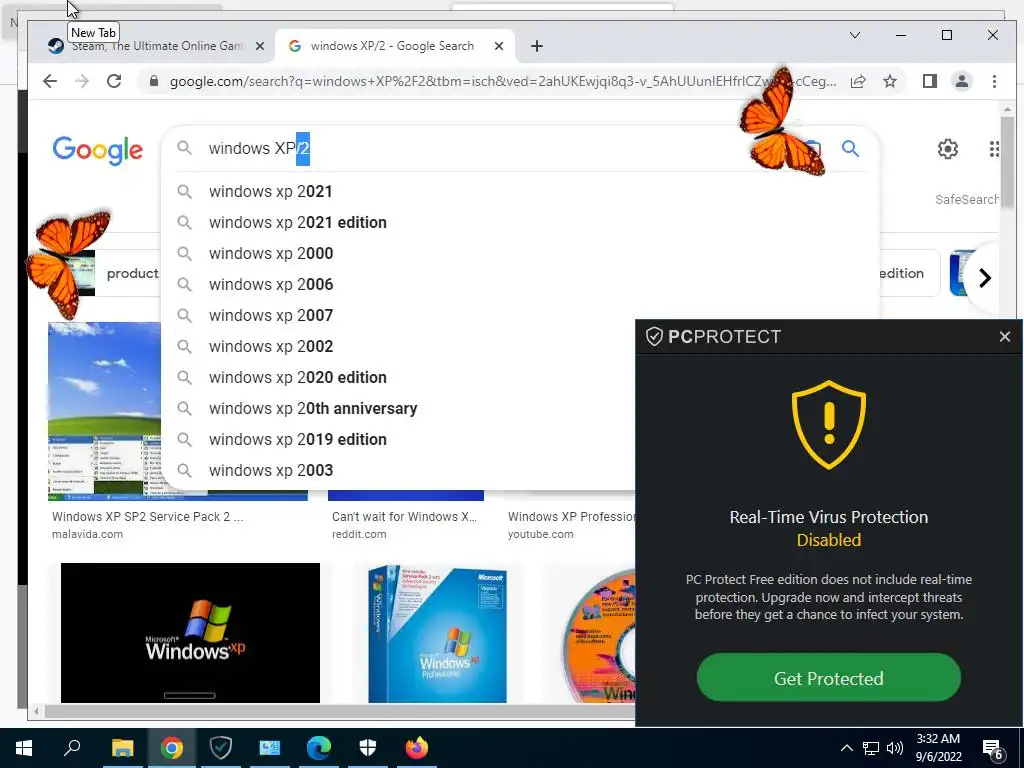Image resolution: width=1024 pixels, height=768 pixels.
Task: Bookmark this page with the star icon
Action: click(889, 82)
